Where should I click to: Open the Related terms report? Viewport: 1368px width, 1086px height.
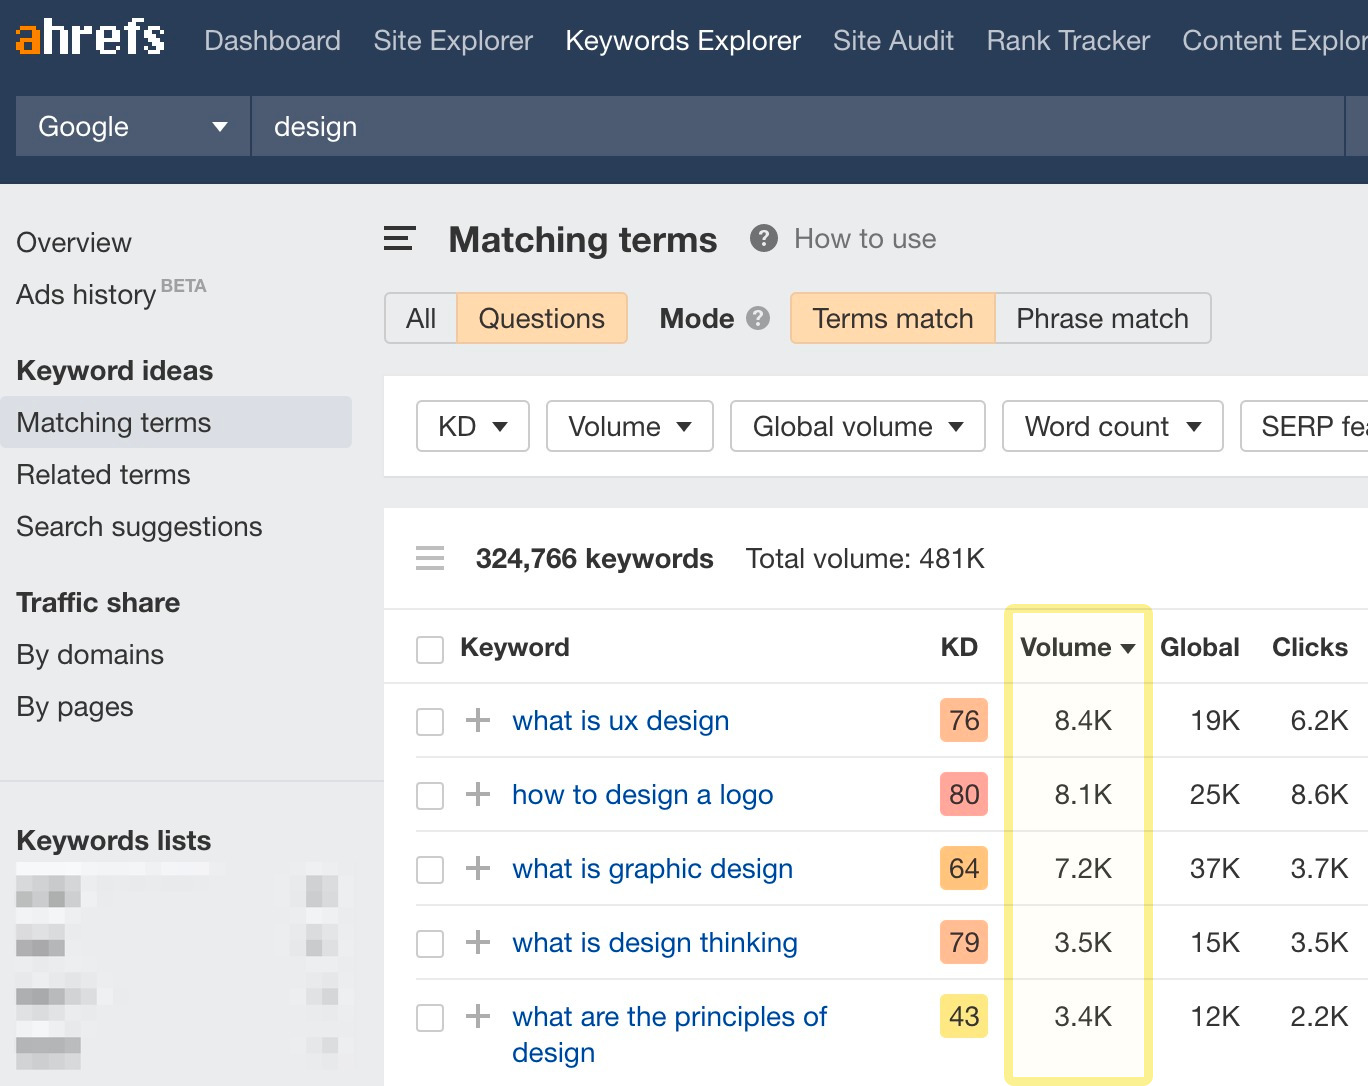(x=103, y=474)
